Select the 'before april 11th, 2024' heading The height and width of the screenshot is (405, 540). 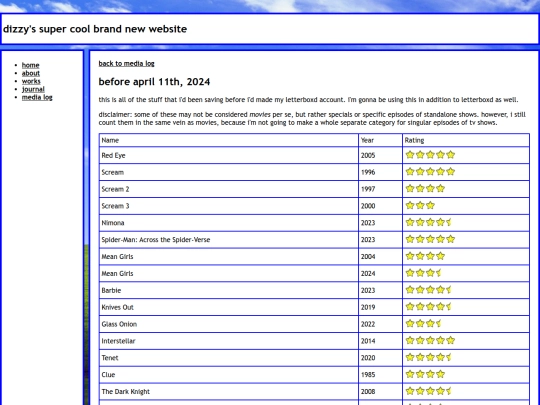click(154, 82)
